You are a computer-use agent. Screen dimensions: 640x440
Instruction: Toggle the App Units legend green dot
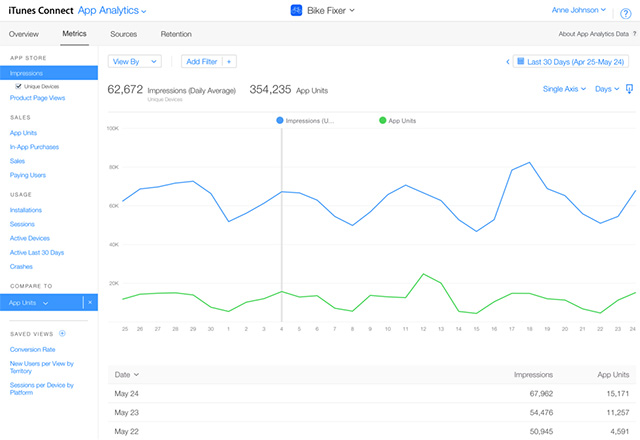pos(382,120)
